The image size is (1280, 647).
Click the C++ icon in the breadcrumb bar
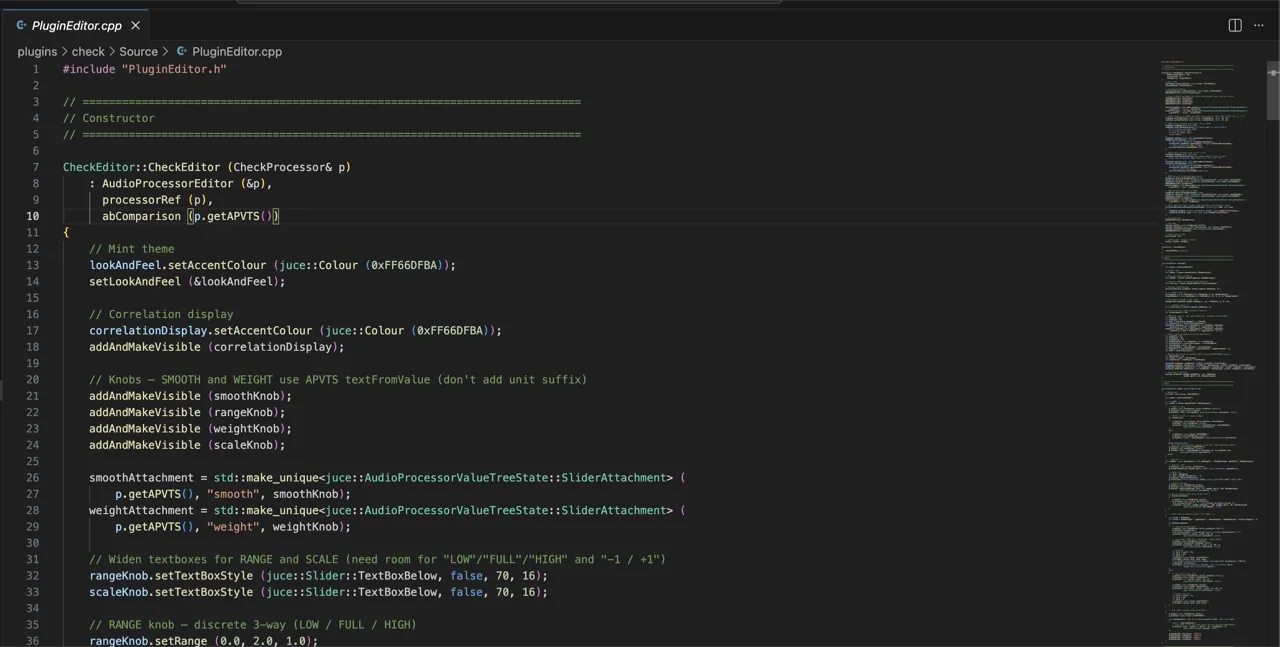pos(181,51)
